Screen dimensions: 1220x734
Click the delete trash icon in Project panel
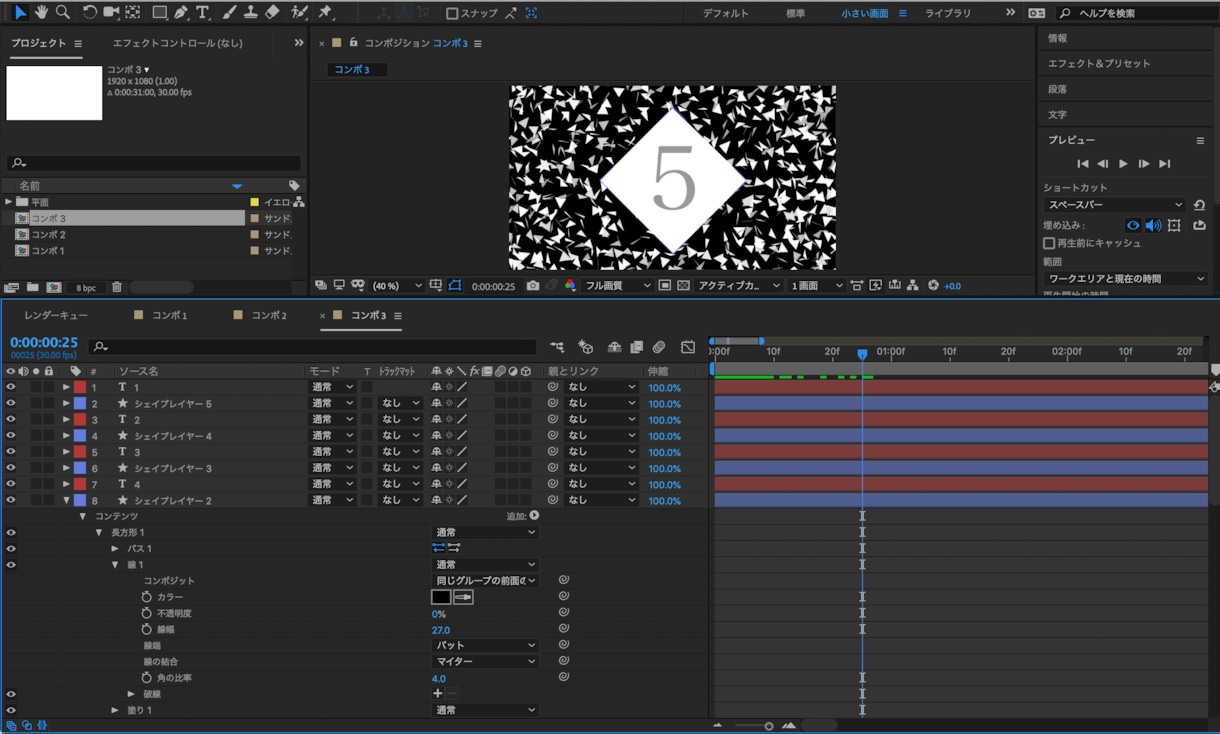(116, 288)
